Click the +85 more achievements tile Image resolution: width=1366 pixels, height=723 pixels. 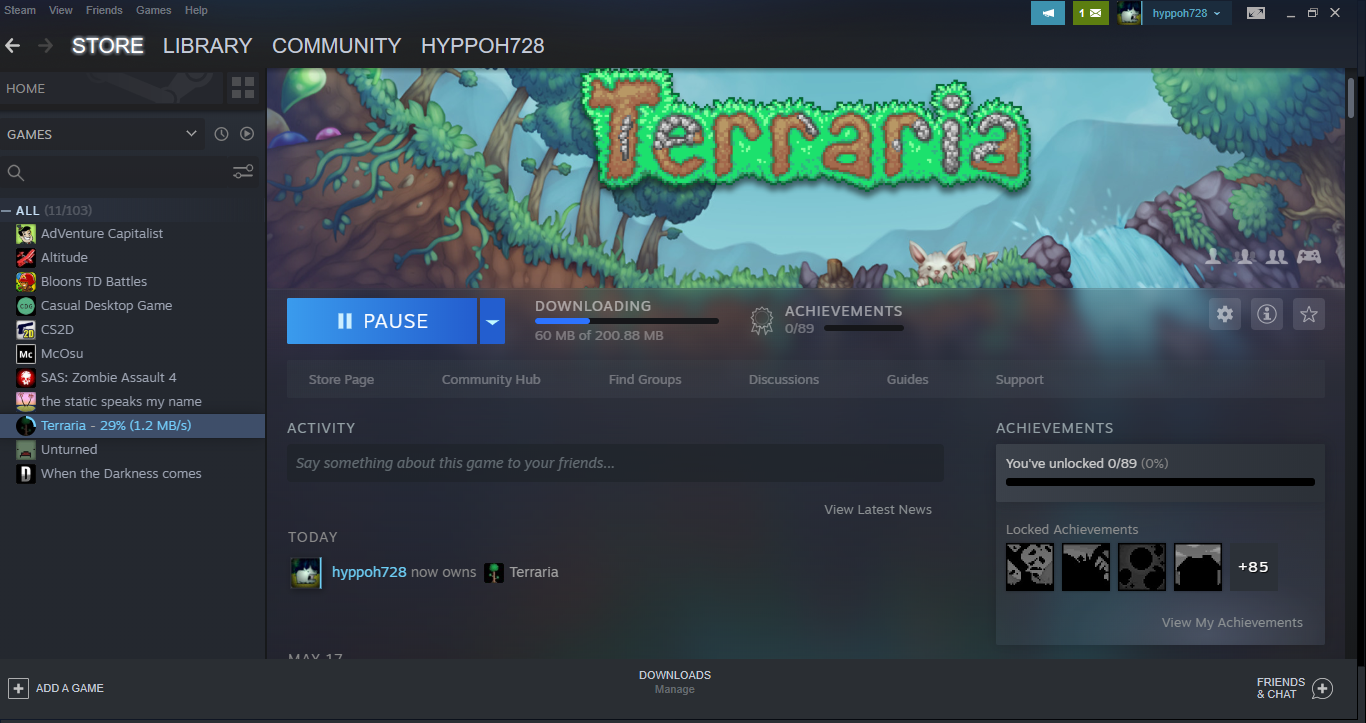tap(1253, 567)
